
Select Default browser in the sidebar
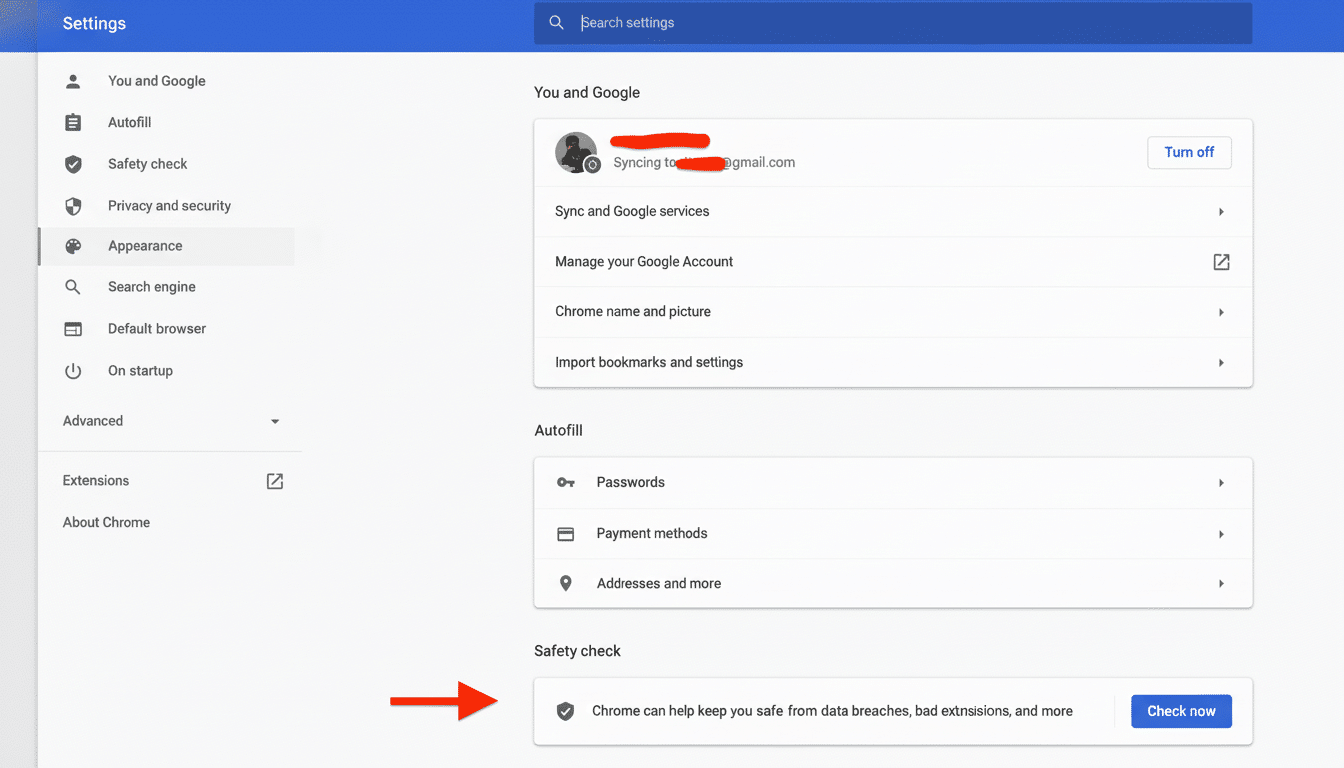coord(156,328)
